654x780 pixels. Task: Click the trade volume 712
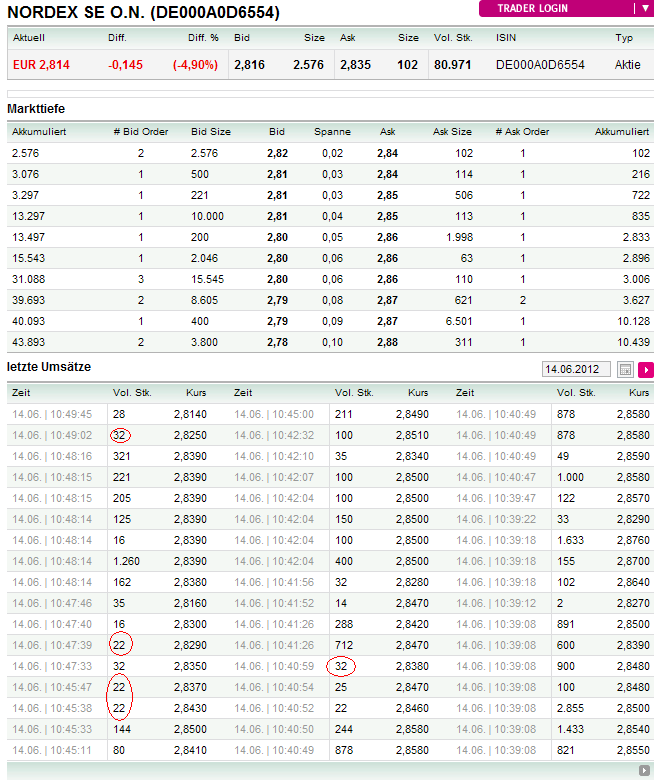(344, 645)
